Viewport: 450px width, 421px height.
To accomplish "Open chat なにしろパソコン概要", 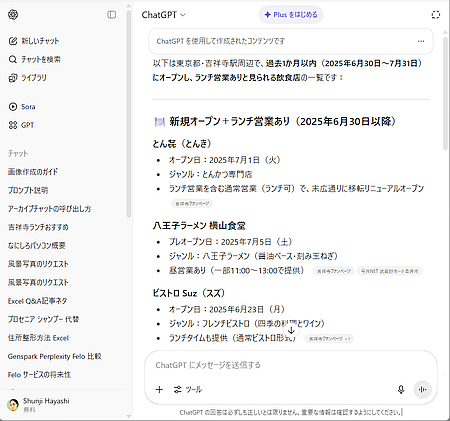I will click(x=37, y=246).
